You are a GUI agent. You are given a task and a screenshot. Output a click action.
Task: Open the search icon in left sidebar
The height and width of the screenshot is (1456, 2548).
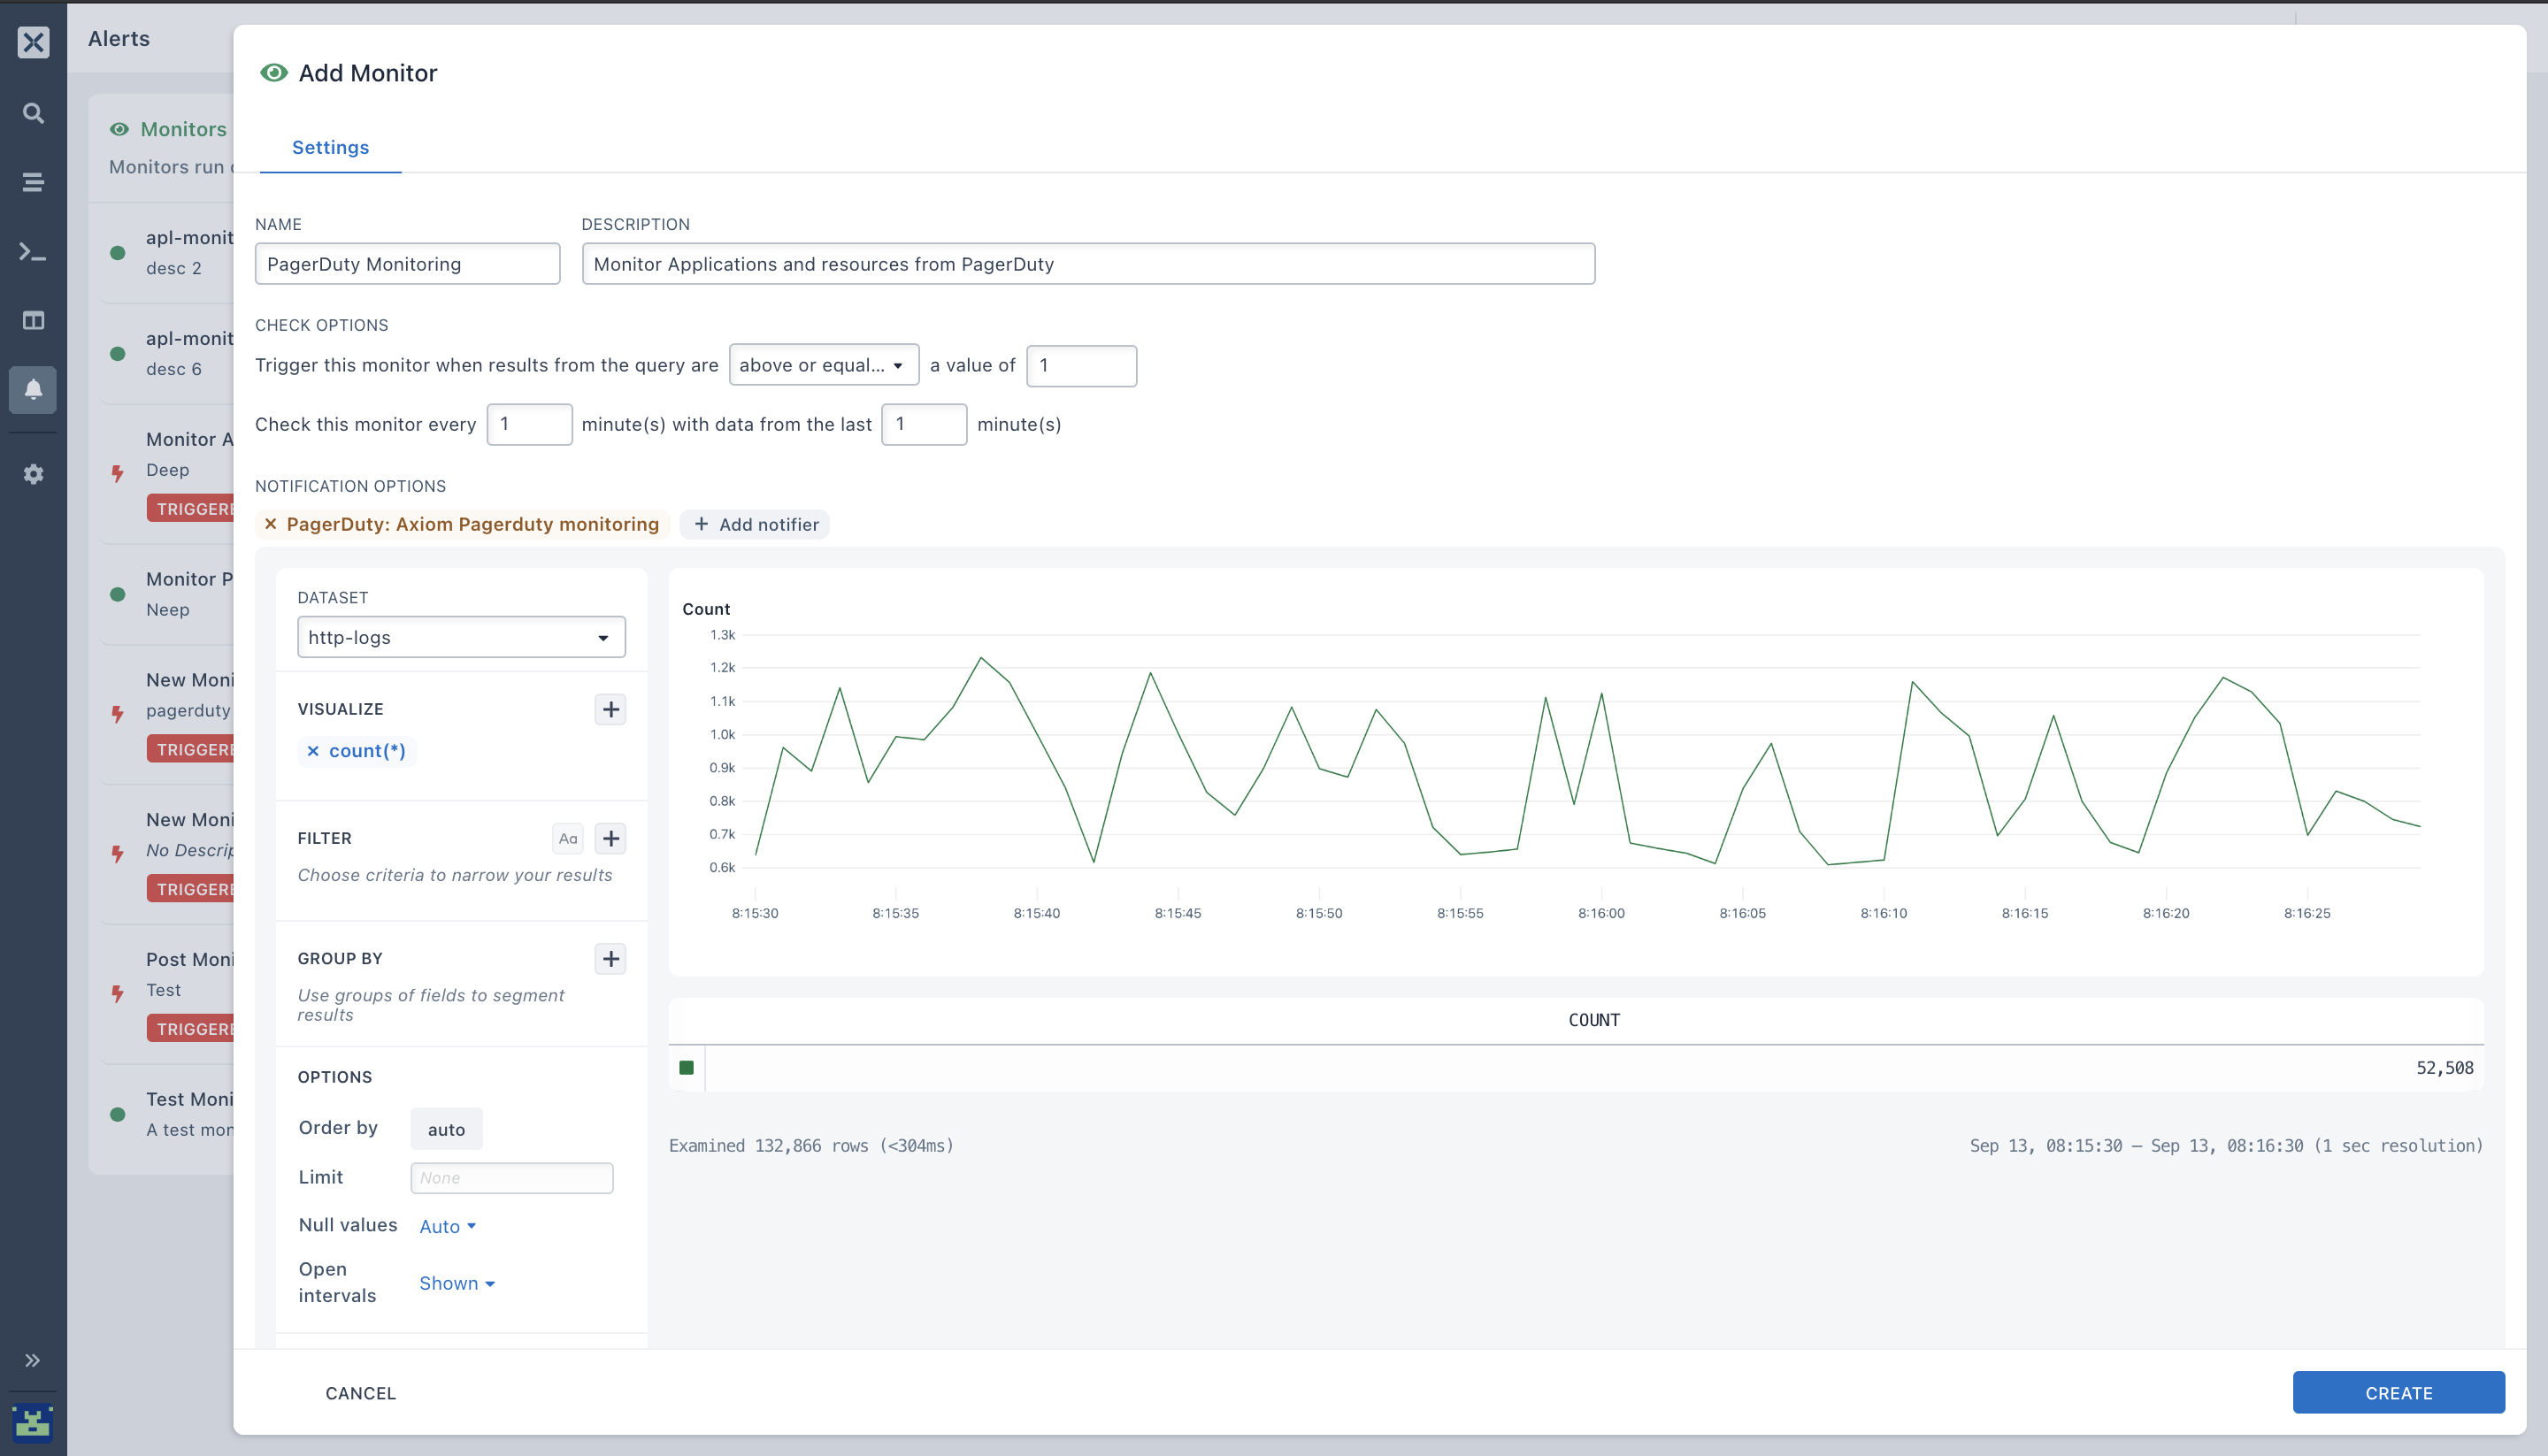pyautogui.click(x=33, y=113)
